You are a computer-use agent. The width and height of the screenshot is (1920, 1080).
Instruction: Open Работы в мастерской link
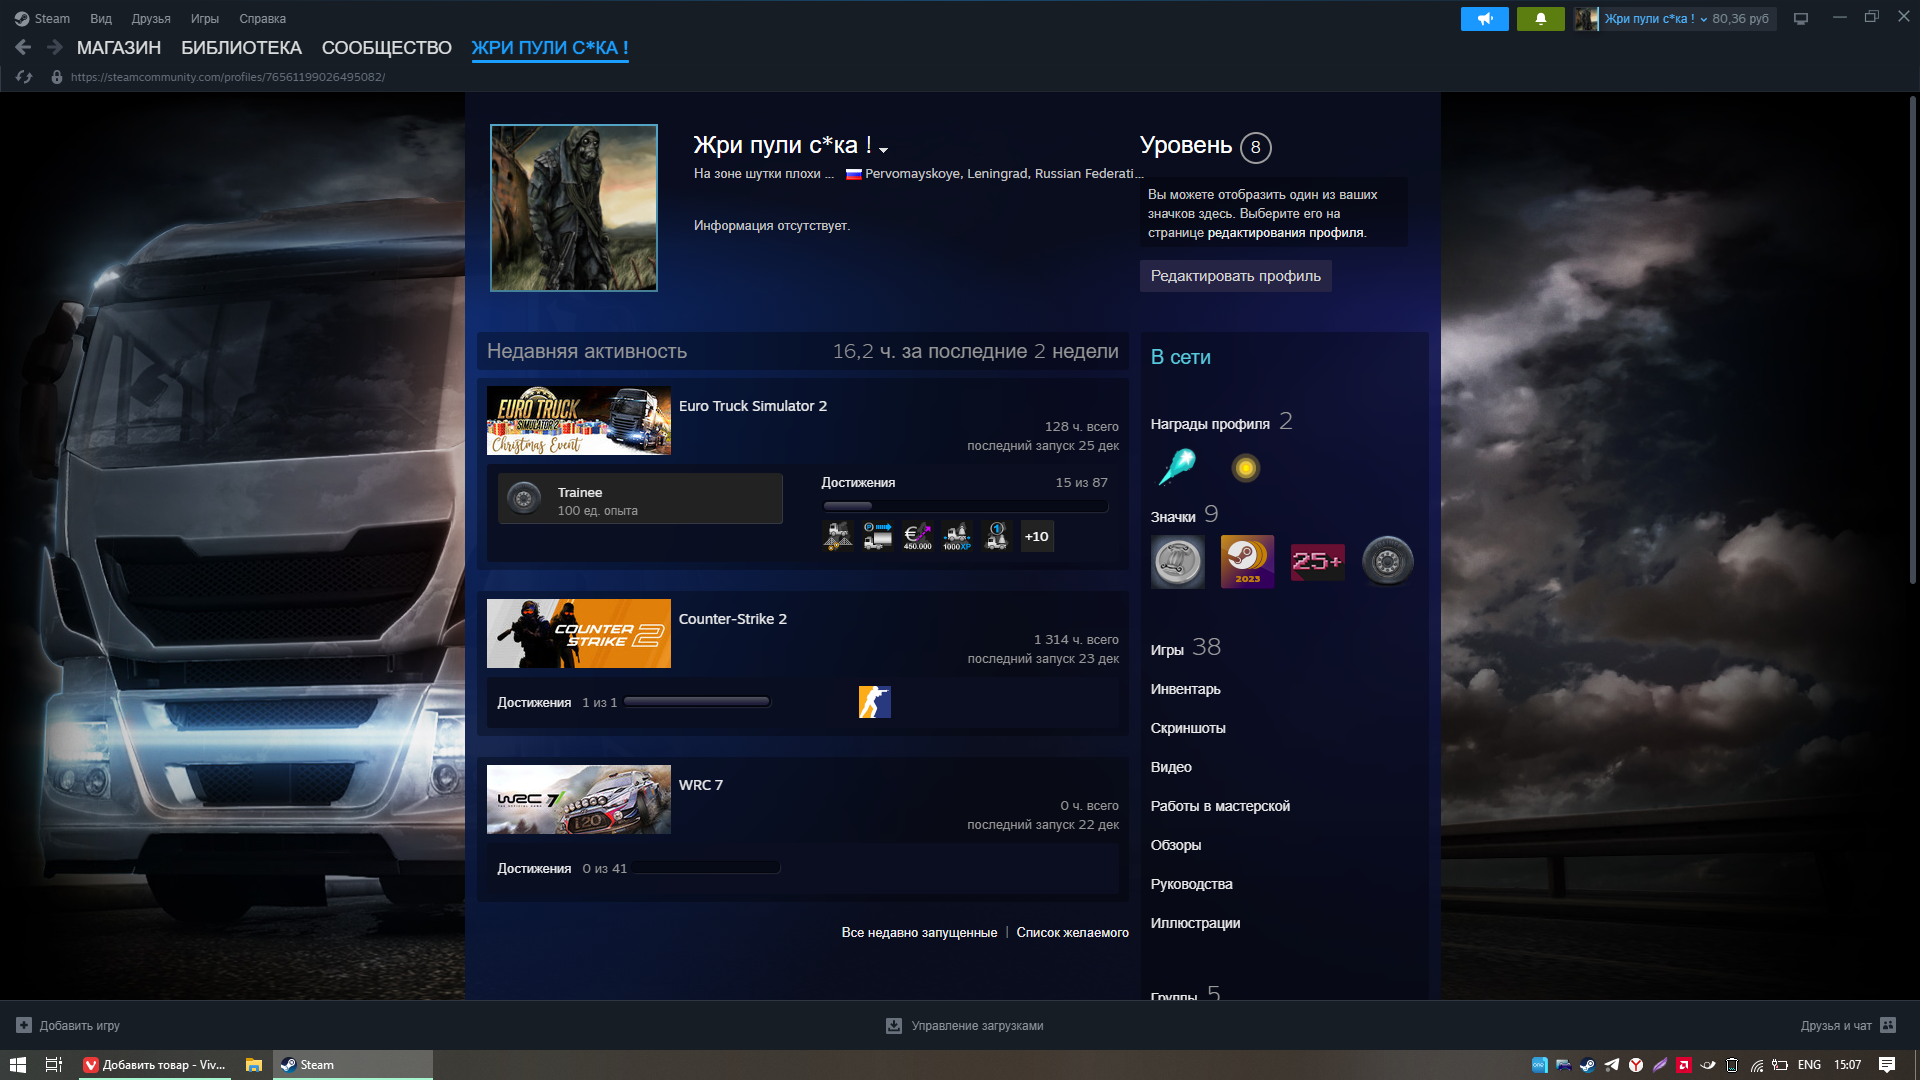1220,806
